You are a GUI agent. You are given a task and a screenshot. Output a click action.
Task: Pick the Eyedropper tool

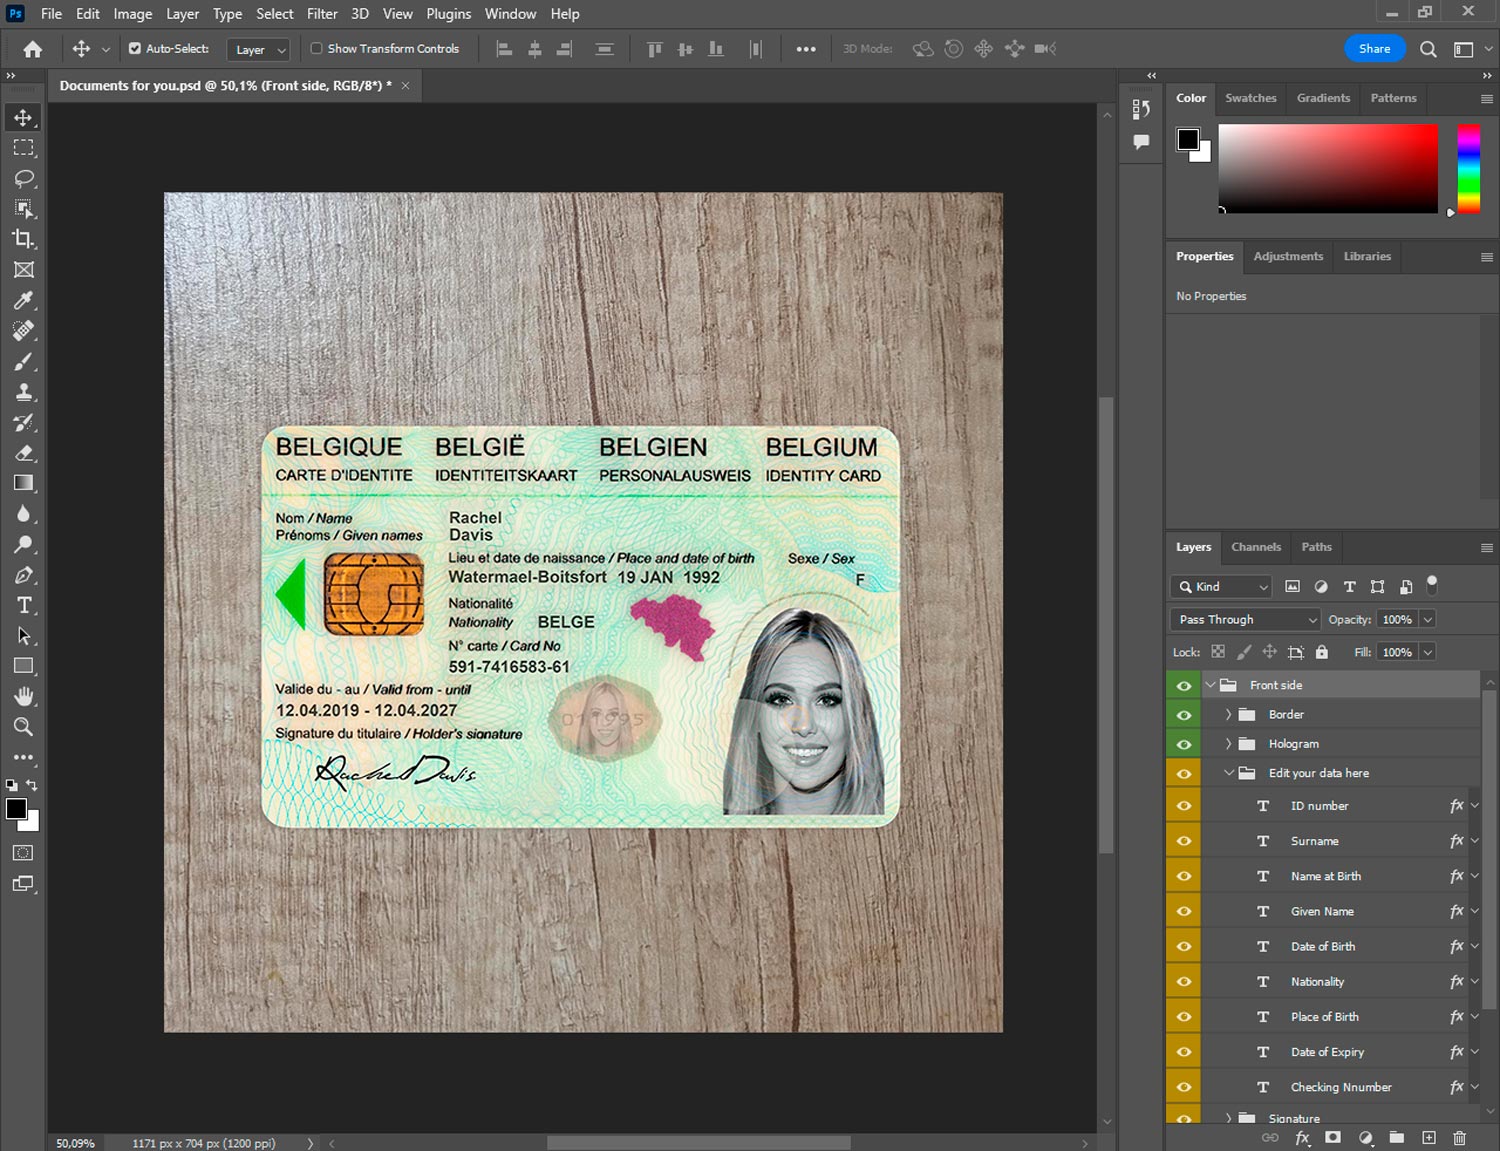[24, 300]
